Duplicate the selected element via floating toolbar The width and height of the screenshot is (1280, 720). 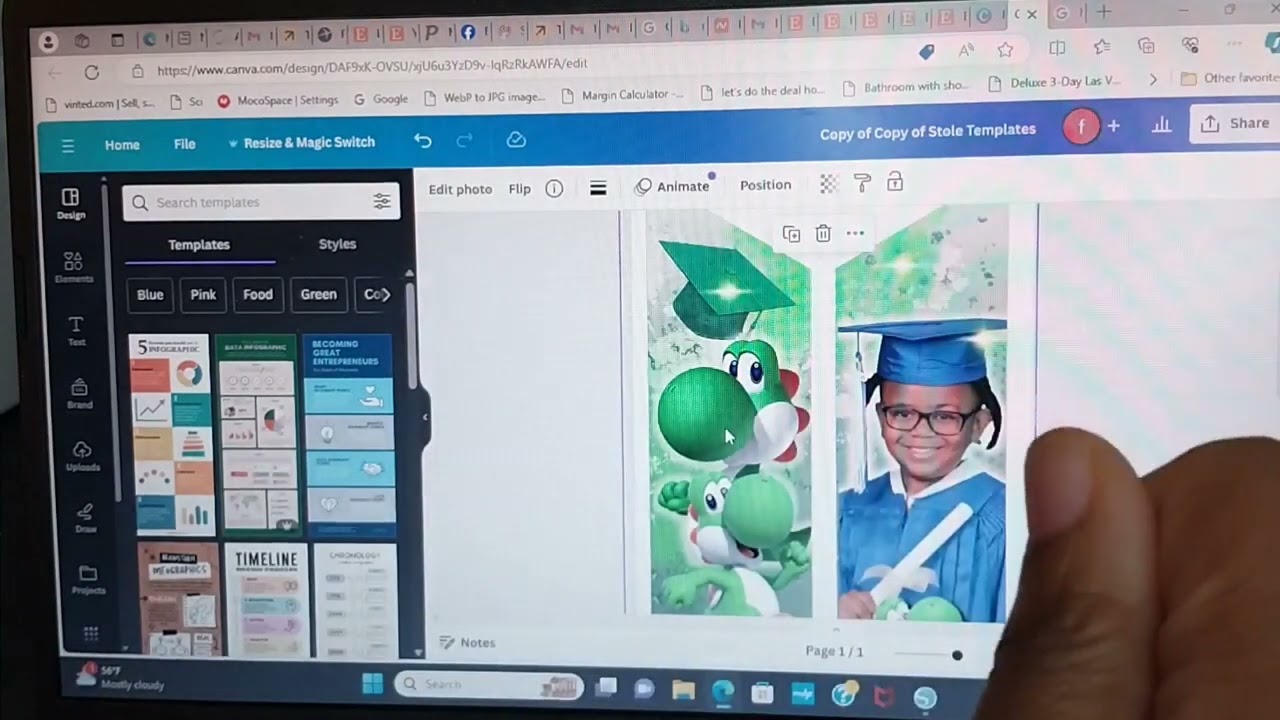791,234
